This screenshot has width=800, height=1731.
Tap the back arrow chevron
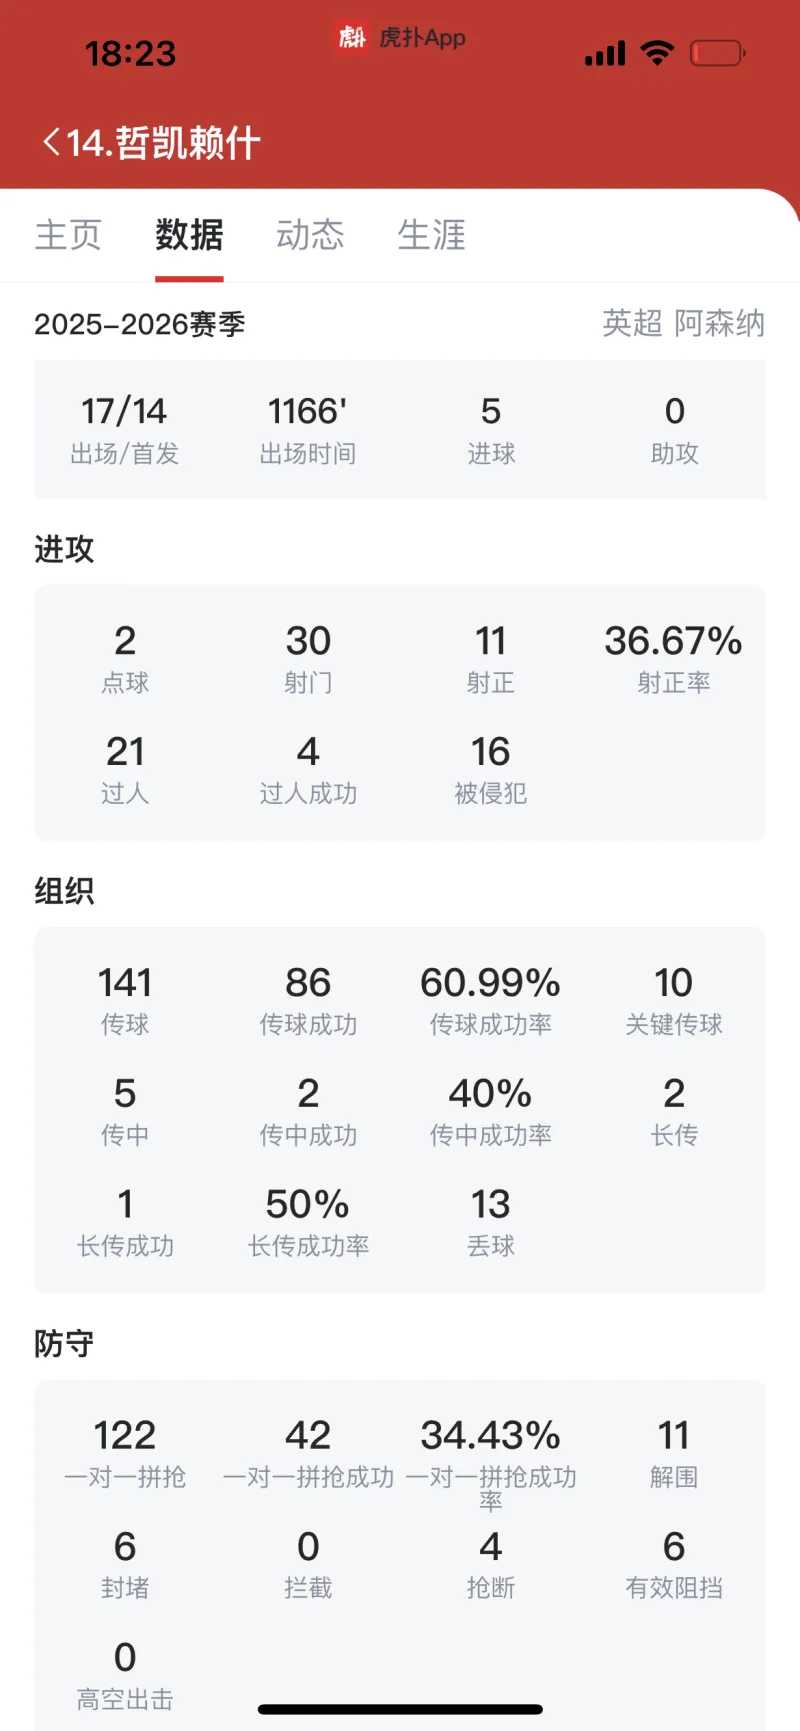coord(51,142)
